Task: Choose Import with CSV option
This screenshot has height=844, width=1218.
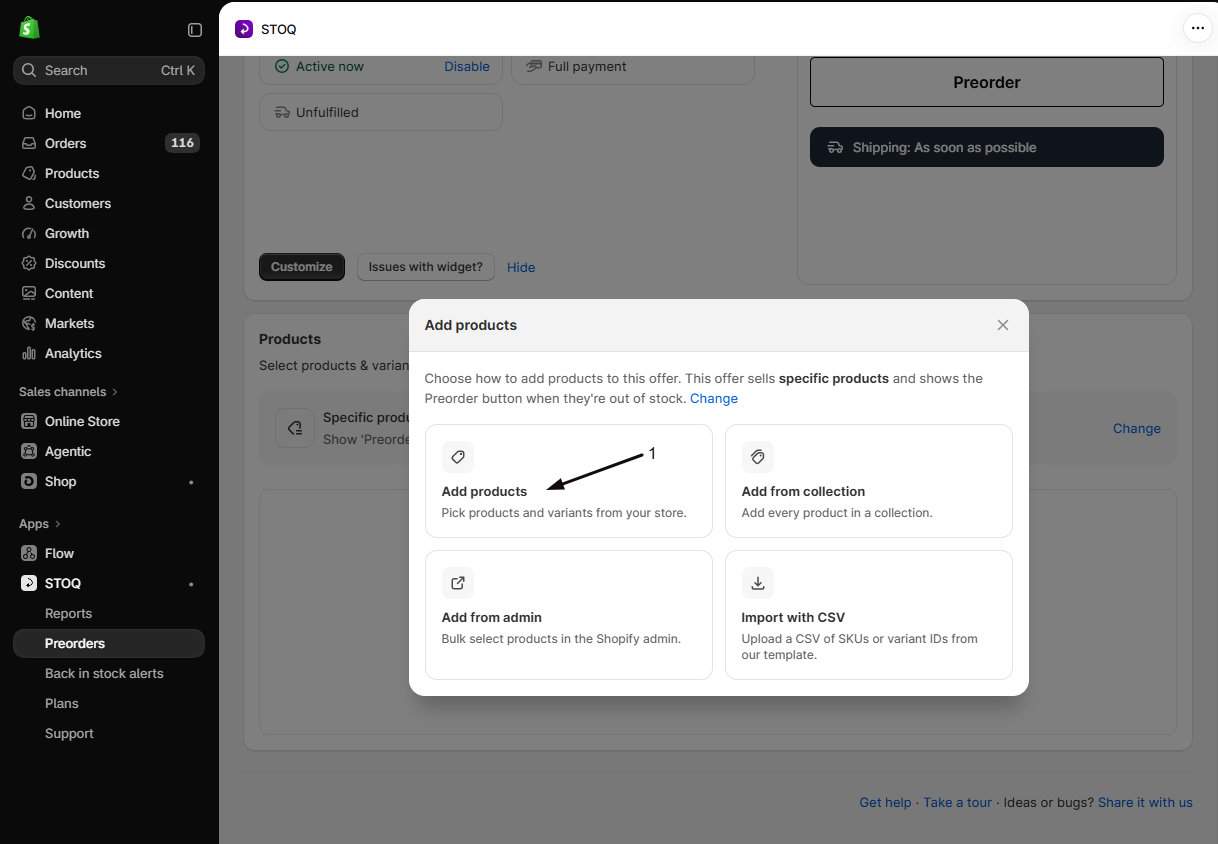Action: coord(869,615)
